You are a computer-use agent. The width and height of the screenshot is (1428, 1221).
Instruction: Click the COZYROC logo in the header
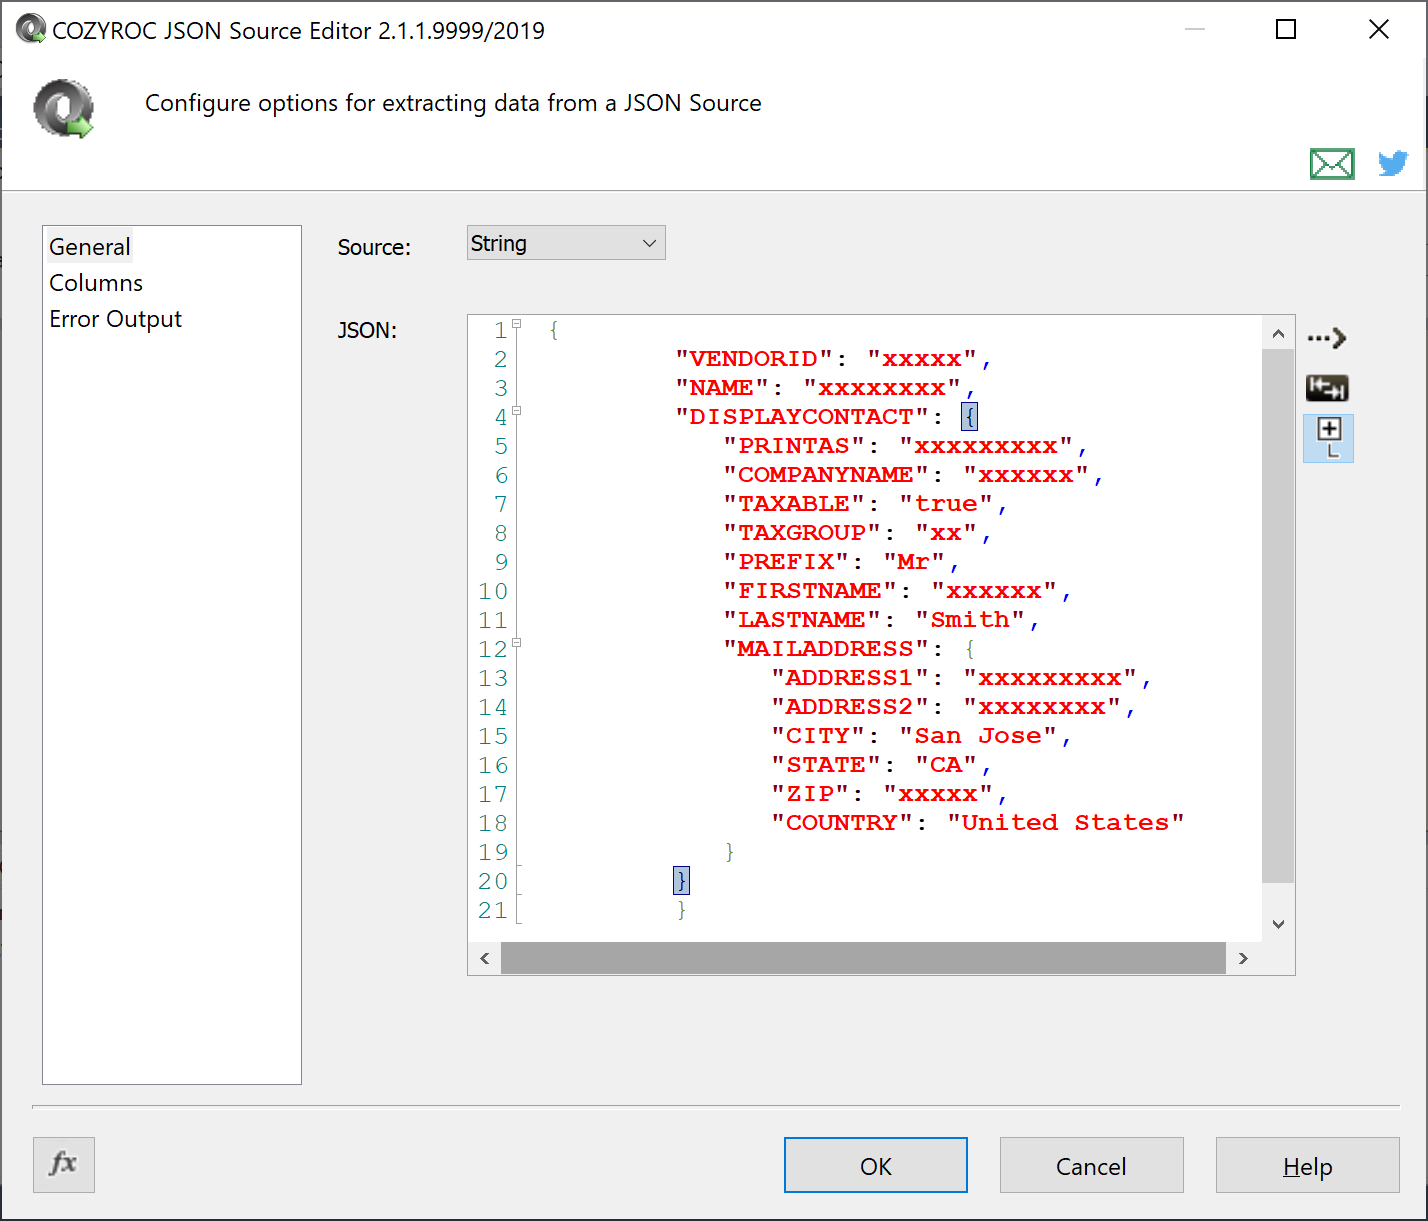point(64,108)
